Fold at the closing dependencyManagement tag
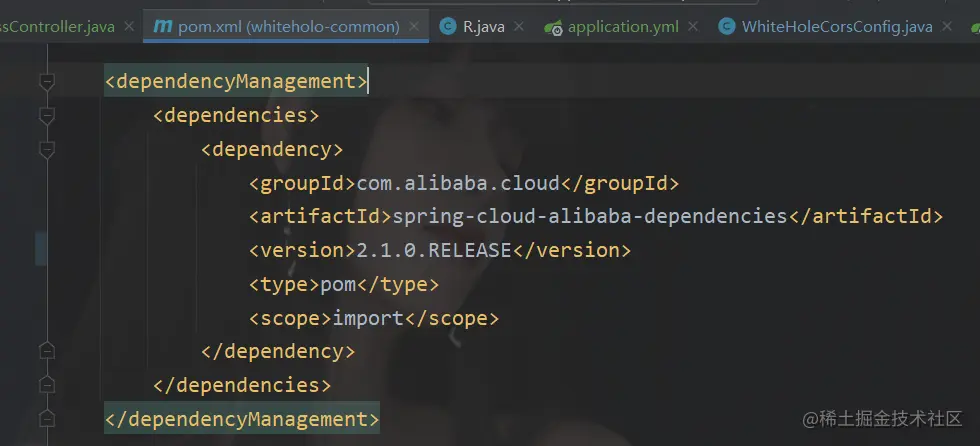This screenshot has height=446, width=980. pyautogui.click(x=47, y=419)
